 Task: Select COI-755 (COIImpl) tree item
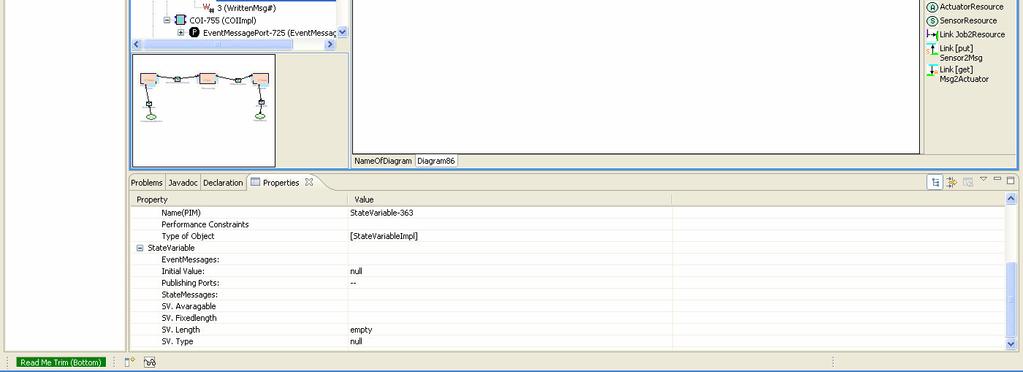[x=222, y=20]
